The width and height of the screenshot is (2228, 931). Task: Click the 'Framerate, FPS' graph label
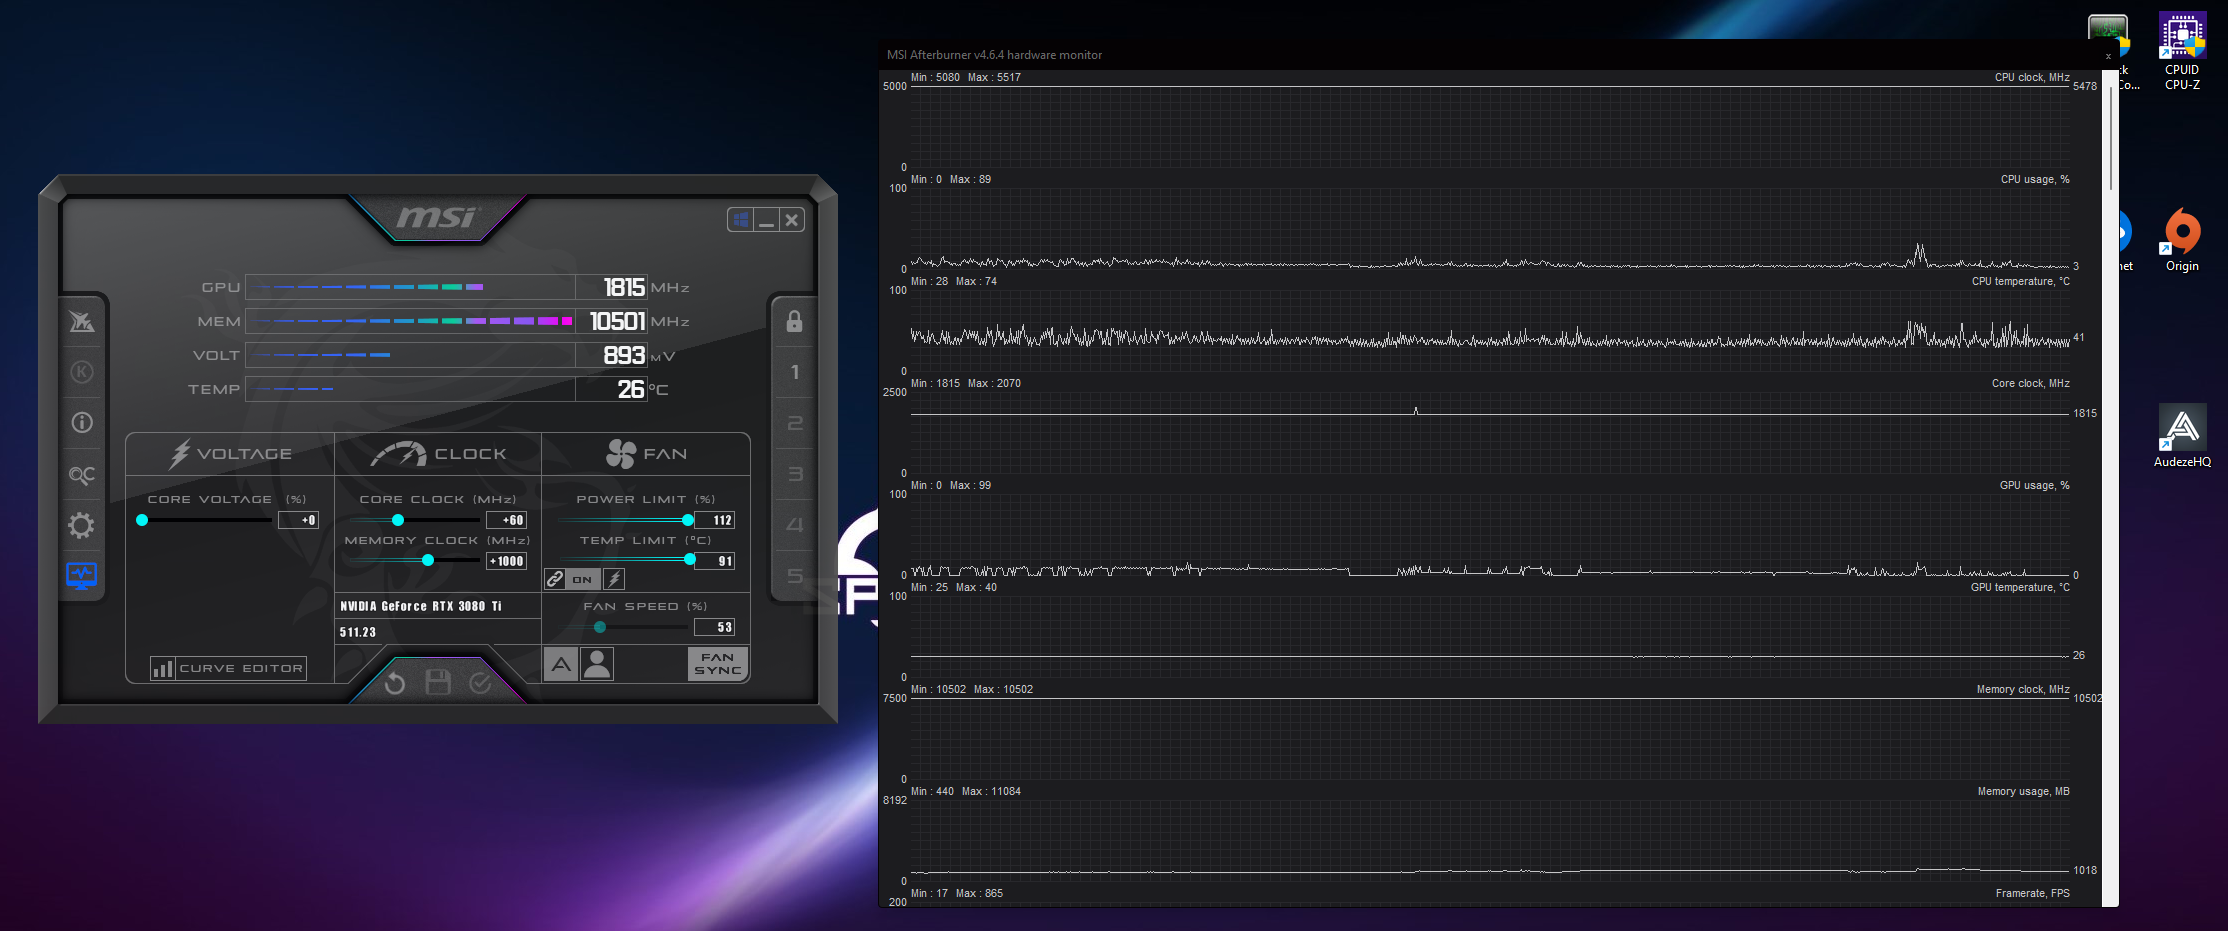(x=2033, y=893)
